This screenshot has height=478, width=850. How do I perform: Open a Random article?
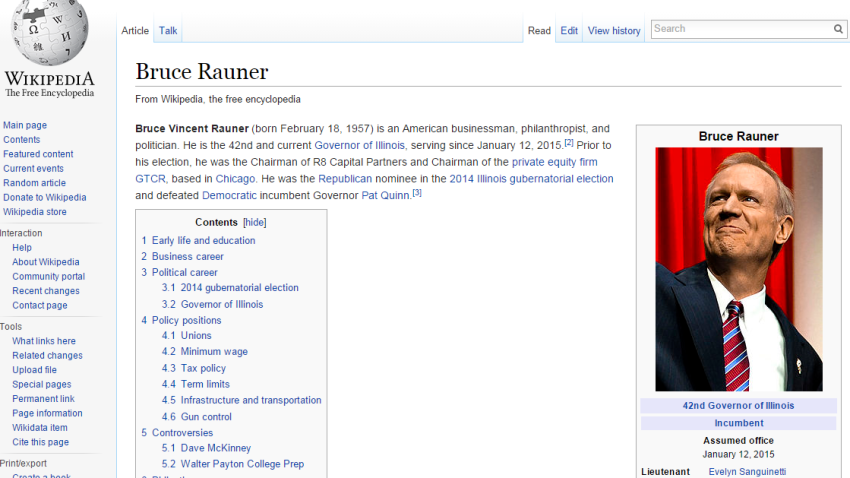pyautogui.click(x=34, y=183)
